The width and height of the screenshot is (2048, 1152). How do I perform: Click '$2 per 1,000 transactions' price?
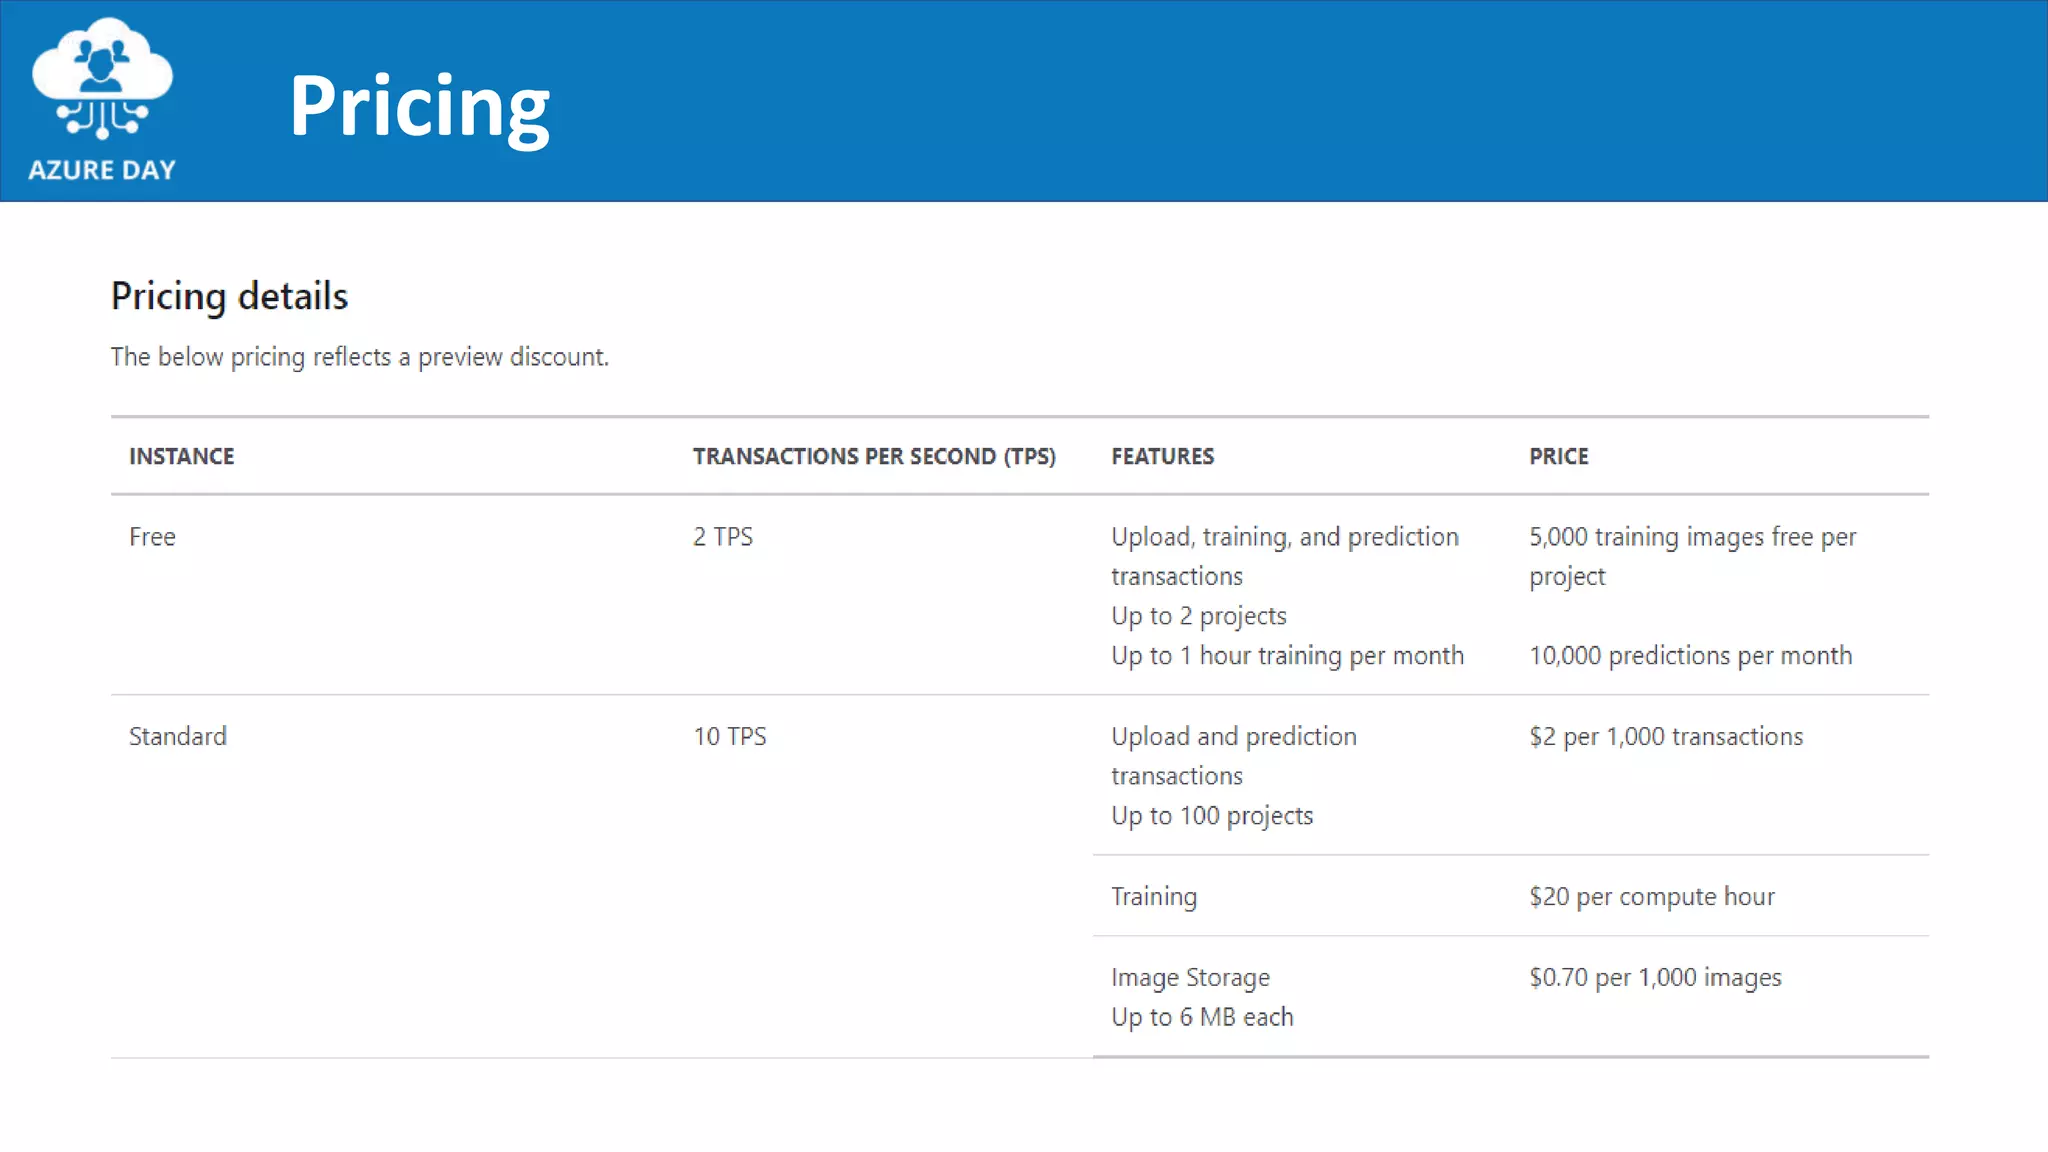1666,737
